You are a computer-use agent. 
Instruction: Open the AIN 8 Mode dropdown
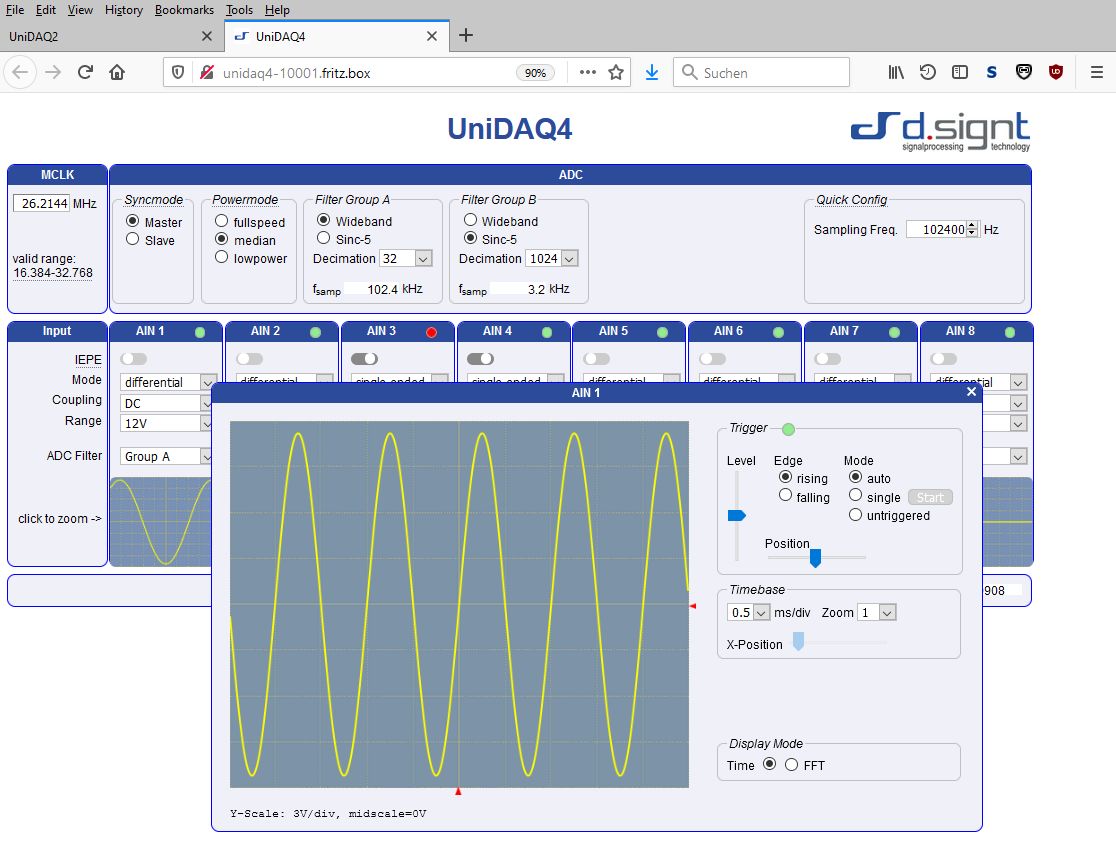click(979, 382)
